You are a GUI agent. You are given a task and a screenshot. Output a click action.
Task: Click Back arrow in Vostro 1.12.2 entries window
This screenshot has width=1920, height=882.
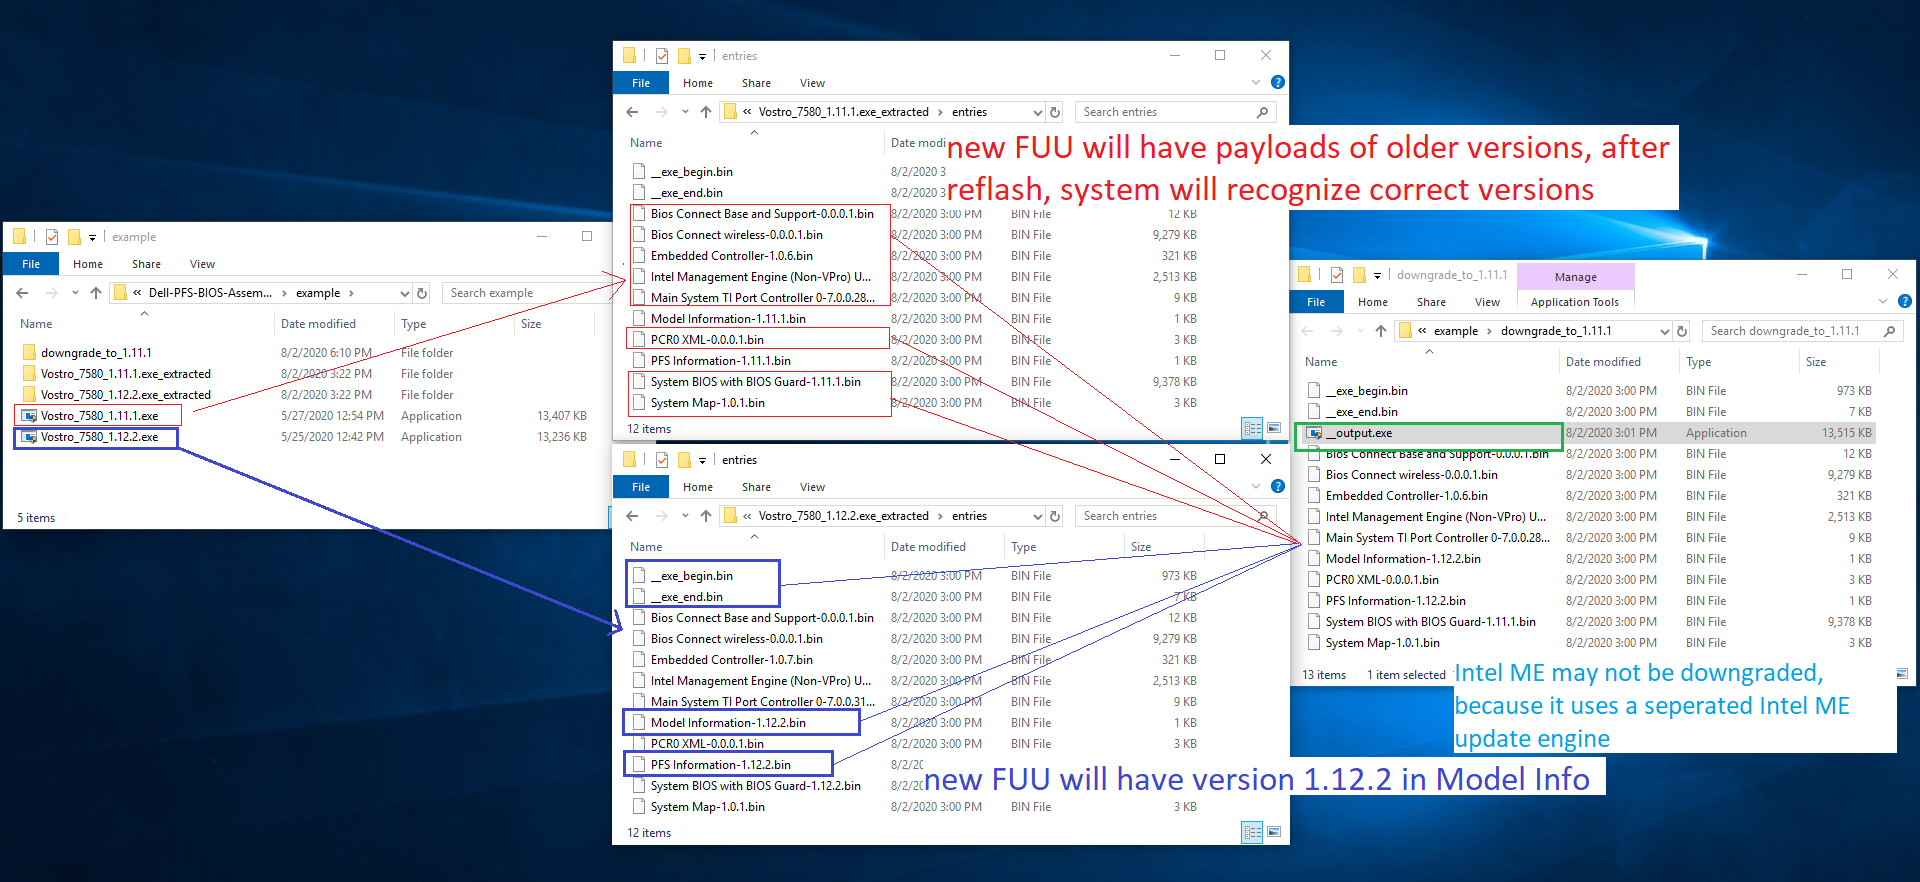[x=632, y=516]
